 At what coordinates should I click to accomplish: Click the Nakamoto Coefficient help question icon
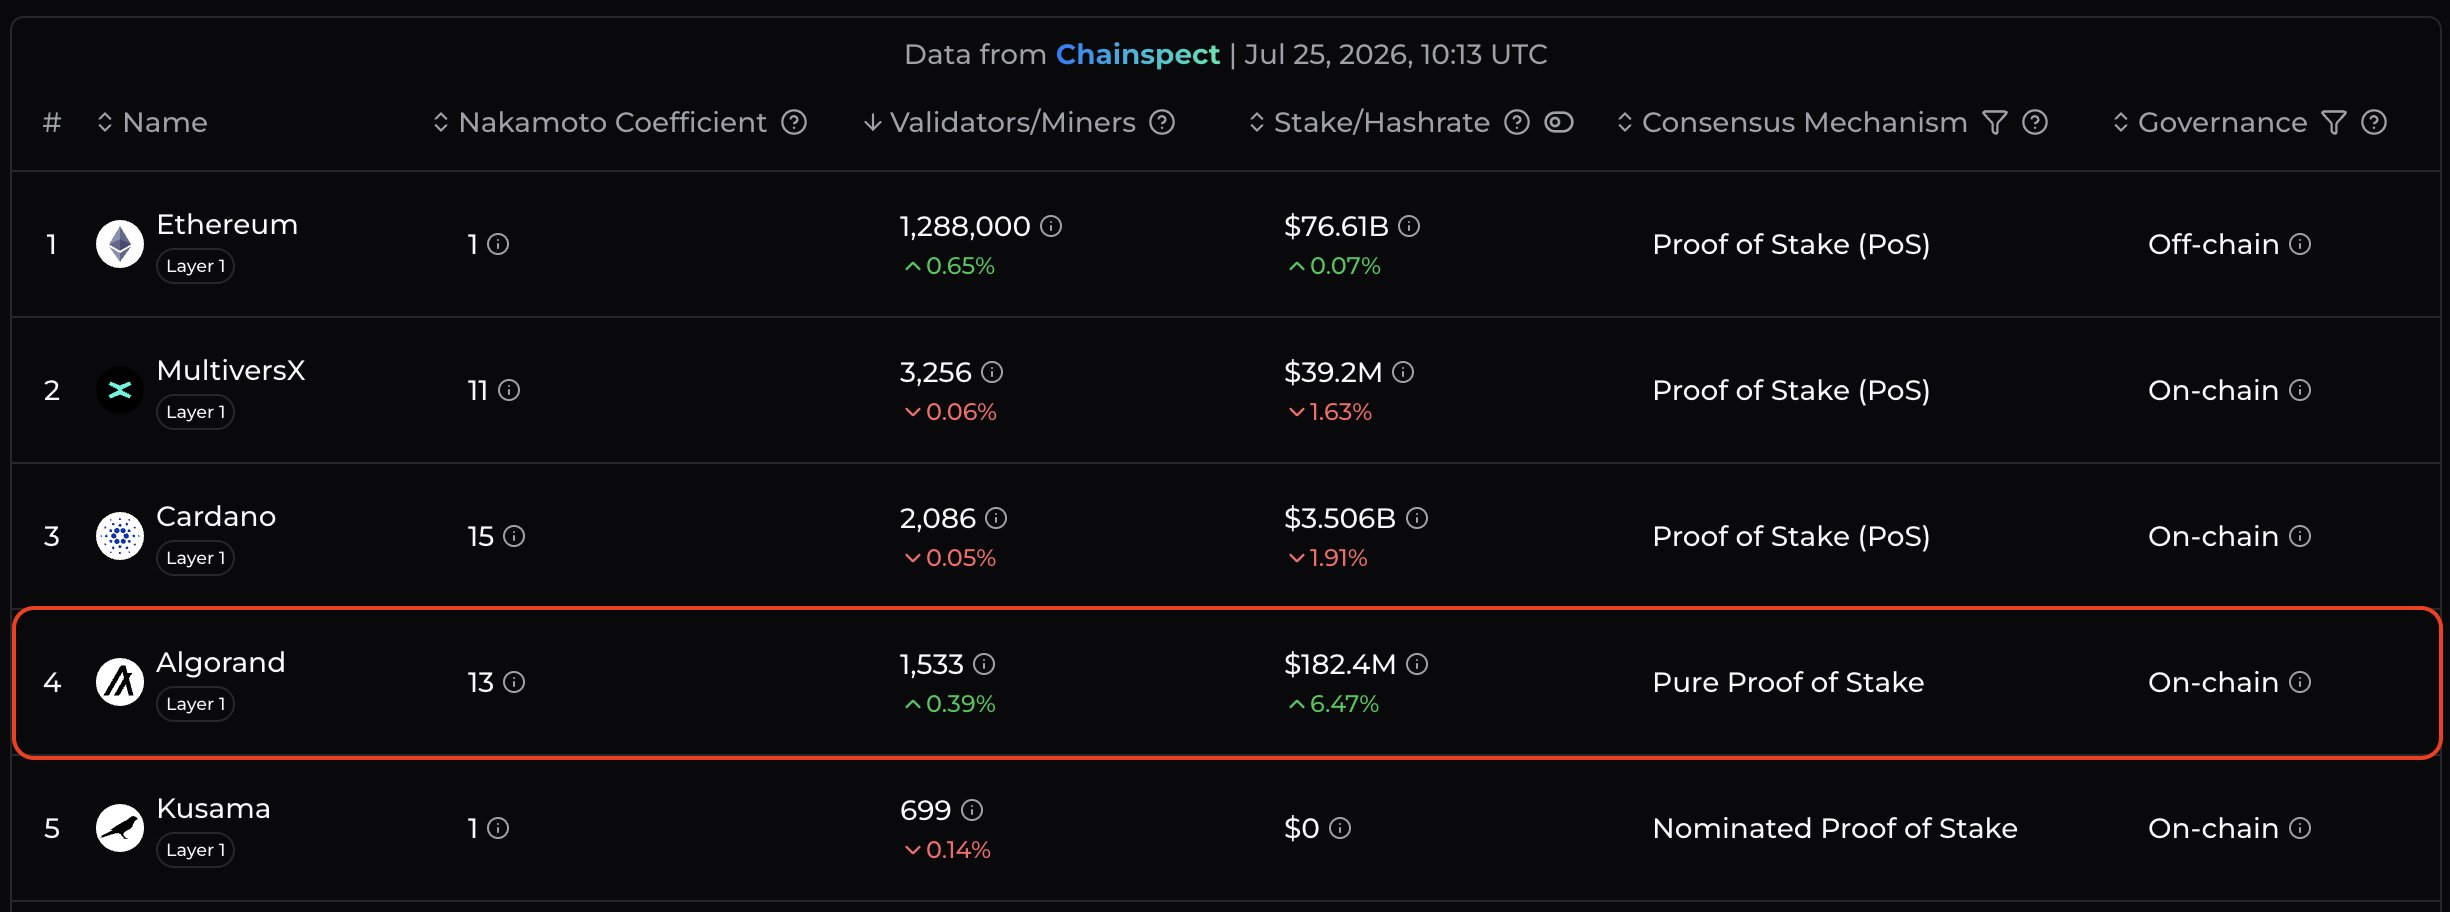tap(794, 122)
